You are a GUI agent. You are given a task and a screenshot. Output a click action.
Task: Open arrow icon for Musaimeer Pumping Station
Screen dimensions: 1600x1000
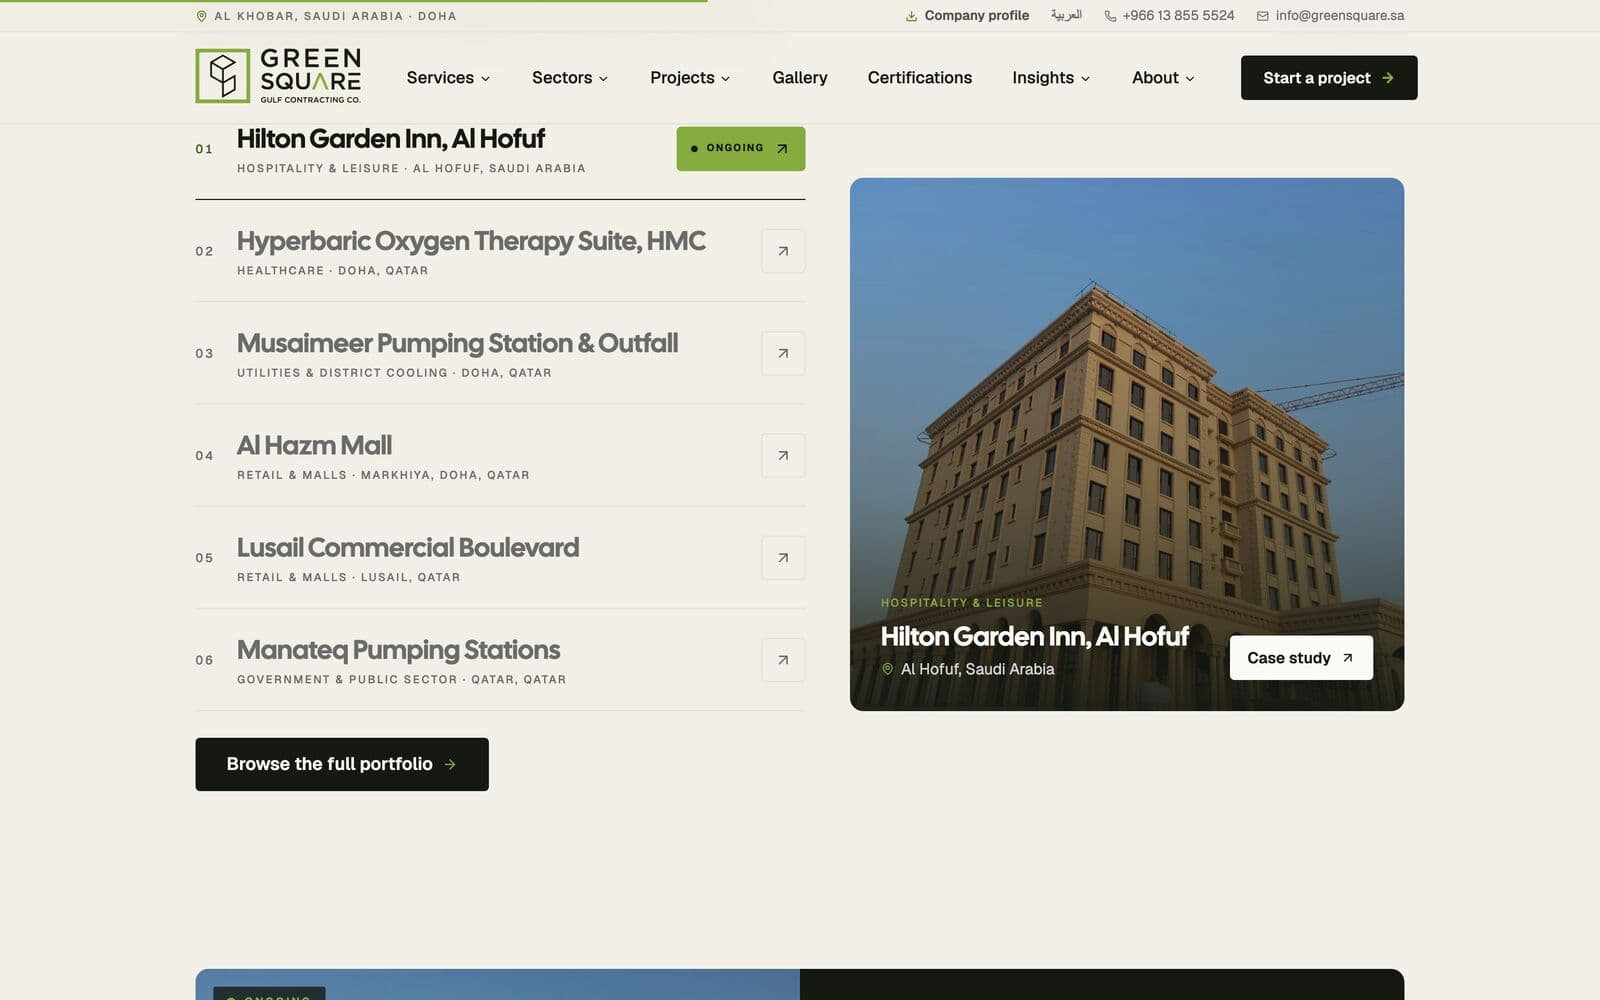(x=783, y=353)
